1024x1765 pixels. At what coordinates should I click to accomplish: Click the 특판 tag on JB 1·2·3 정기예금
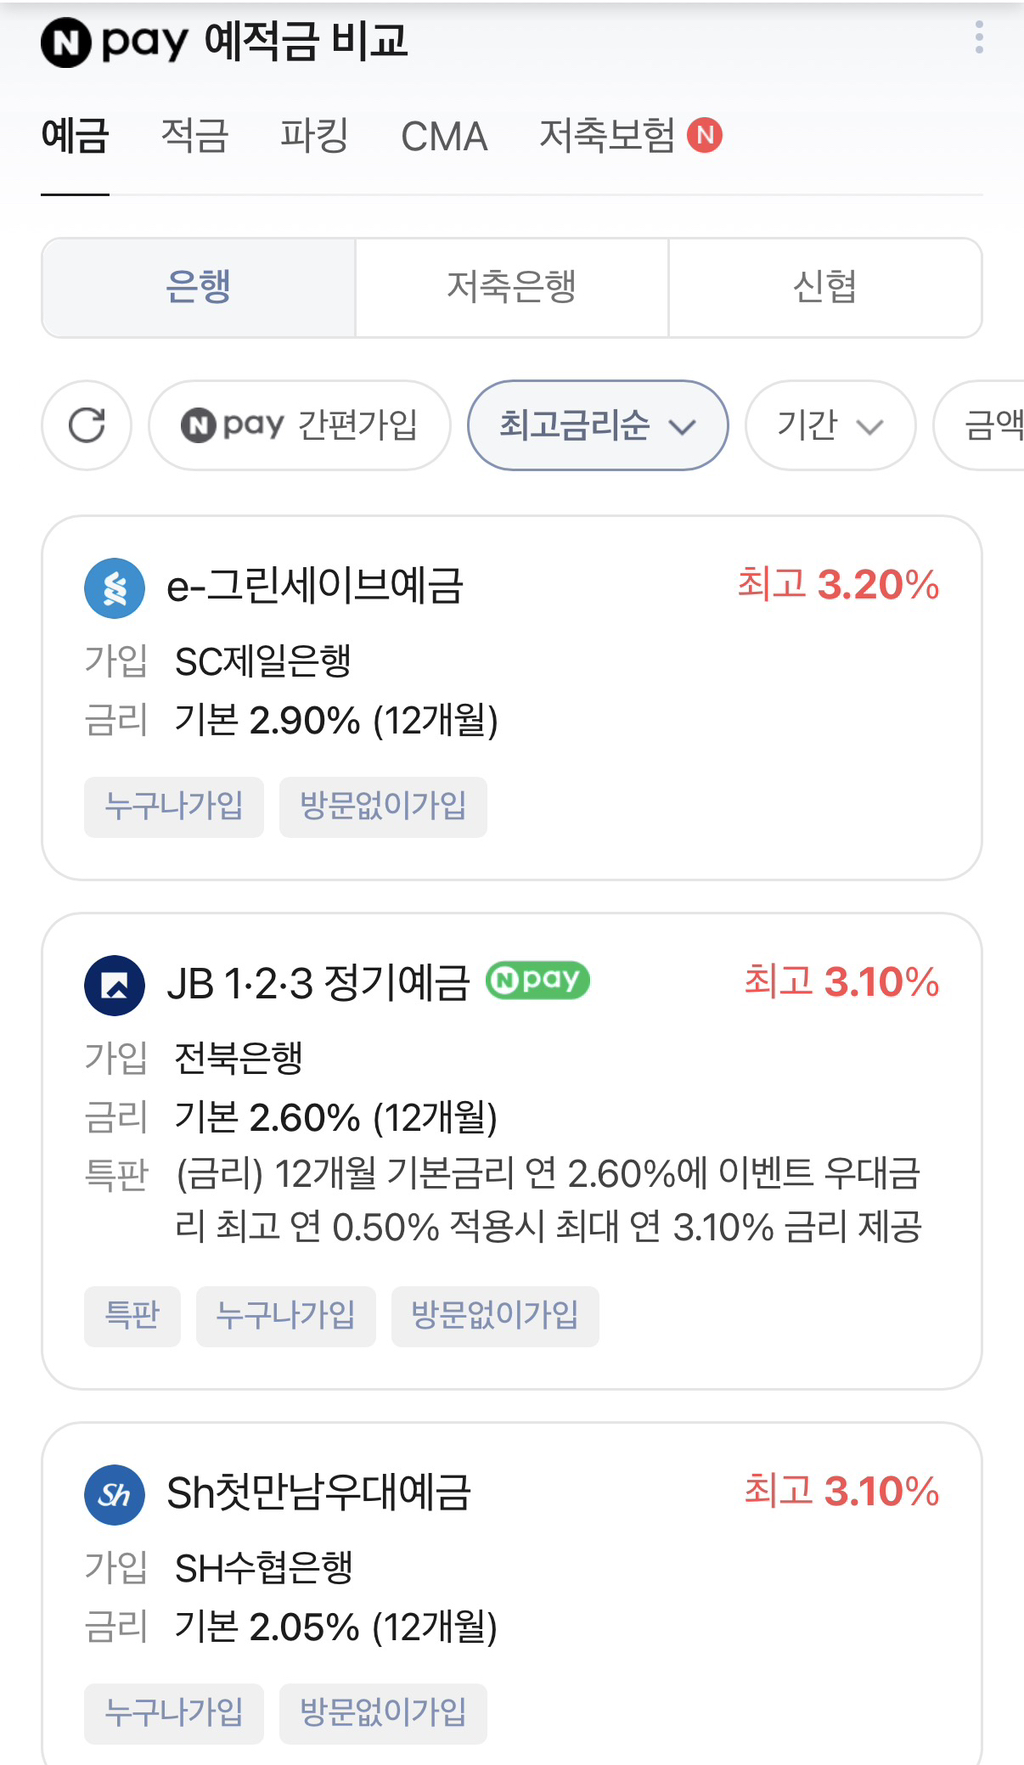pyautogui.click(x=132, y=1315)
